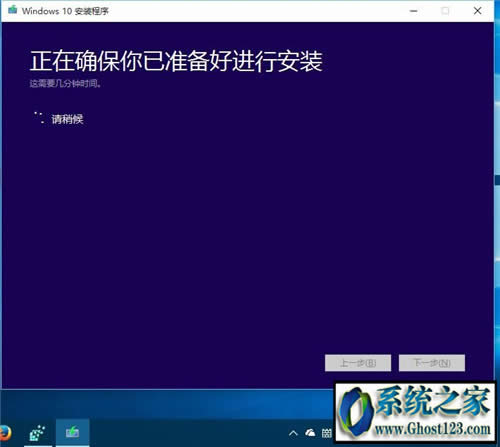Minimize the Windows 10 安装程序 window
Image resolution: width=500 pixels, height=447 pixels.
click(414, 11)
